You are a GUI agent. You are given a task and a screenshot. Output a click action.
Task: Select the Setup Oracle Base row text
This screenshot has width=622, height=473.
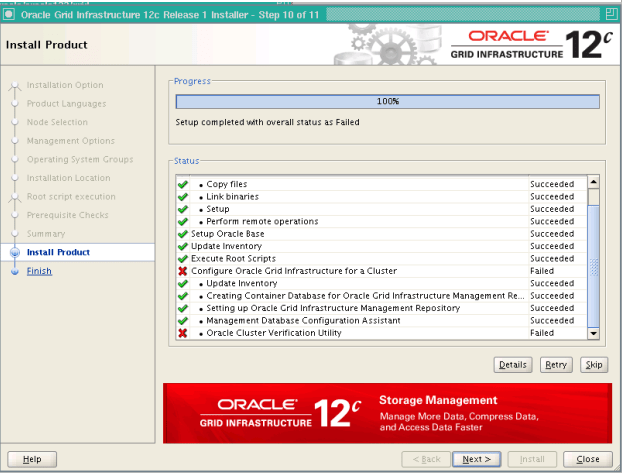coord(228,234)
